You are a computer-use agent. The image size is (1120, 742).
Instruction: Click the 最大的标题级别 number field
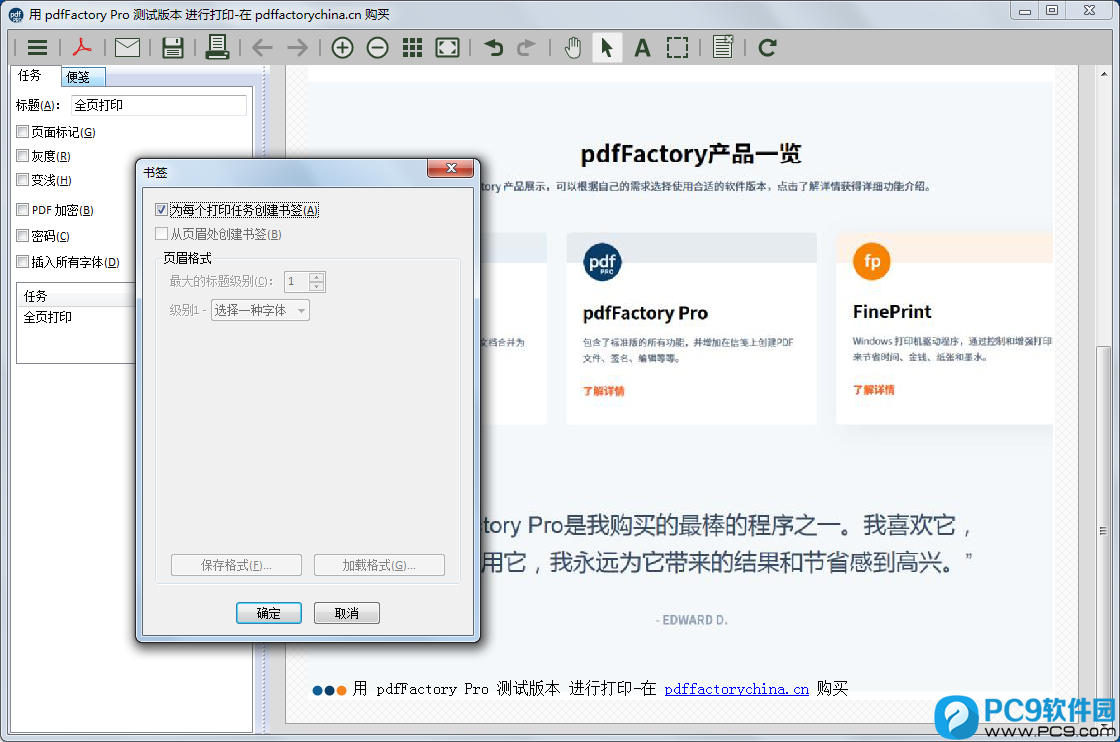(x=296, y=281)
